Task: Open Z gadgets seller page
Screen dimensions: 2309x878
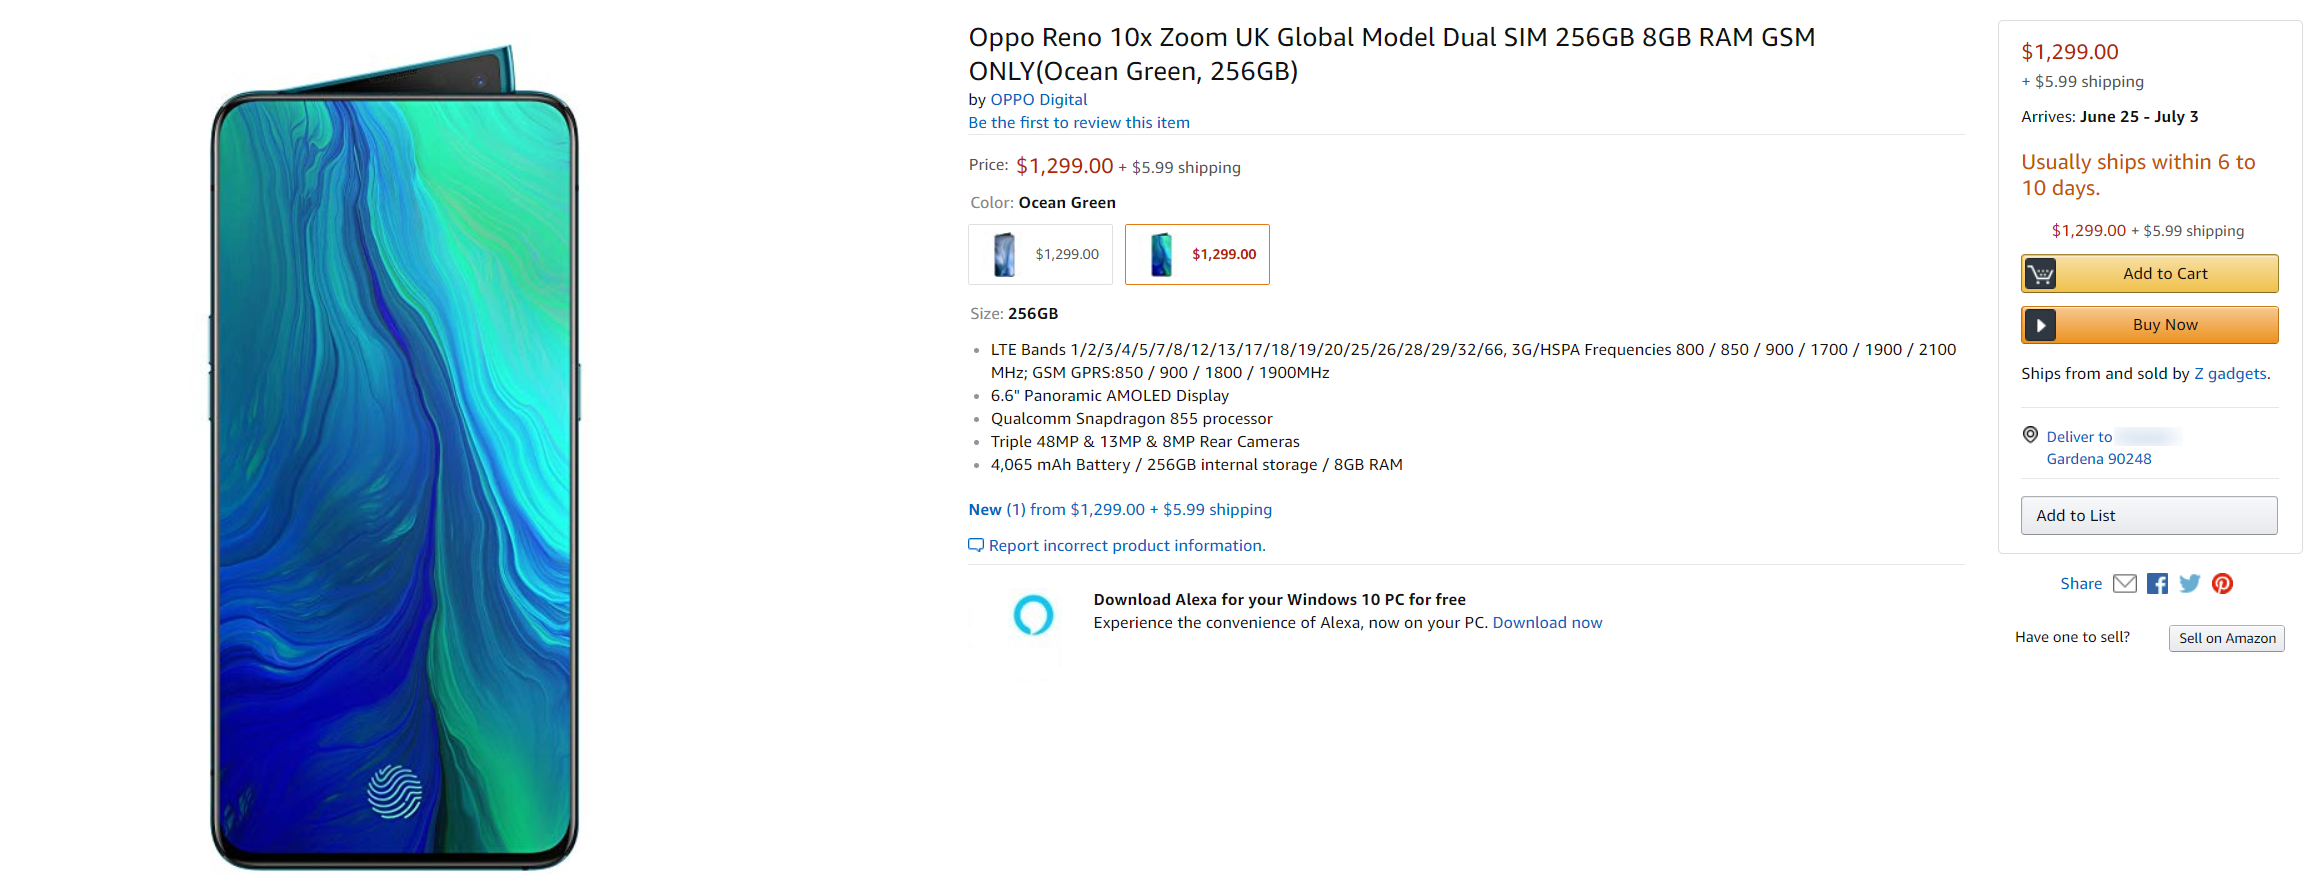Action: pos(2230,373)
